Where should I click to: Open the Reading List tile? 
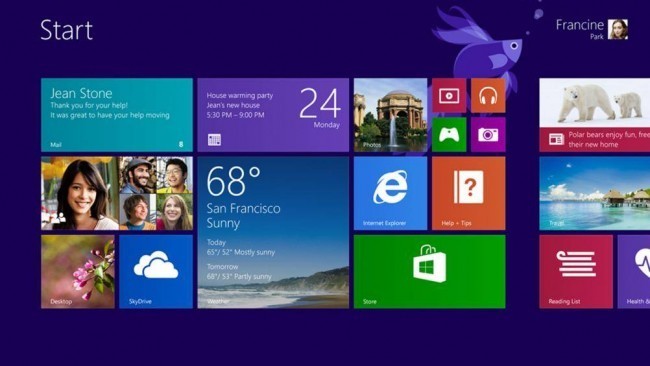coord(576,271)
